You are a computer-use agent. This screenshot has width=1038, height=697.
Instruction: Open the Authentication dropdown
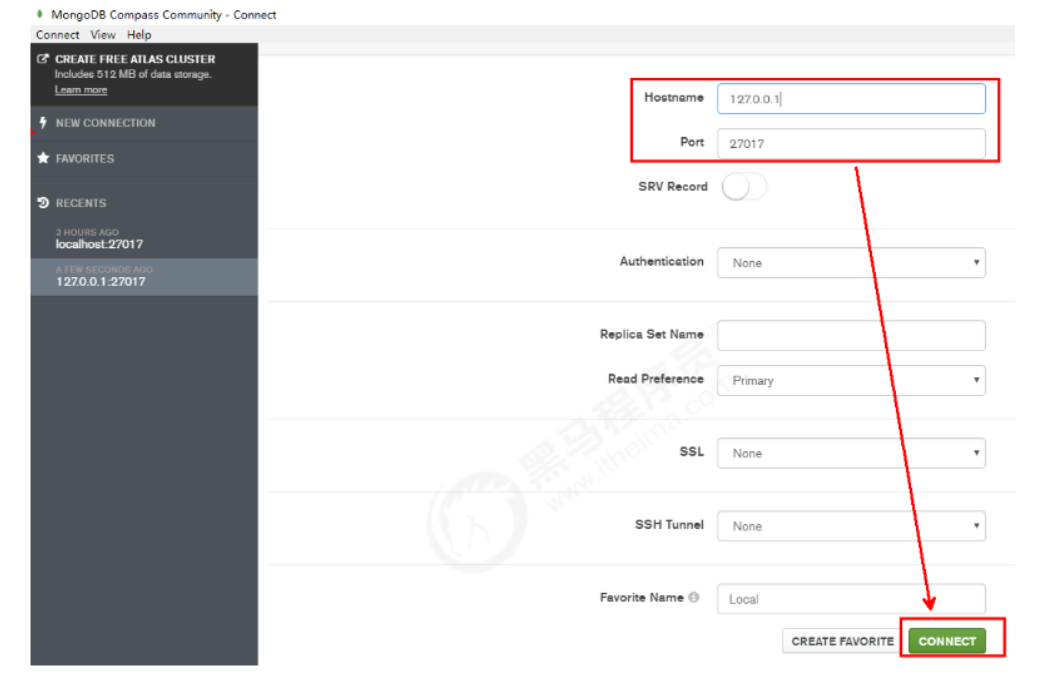point(851,263)
